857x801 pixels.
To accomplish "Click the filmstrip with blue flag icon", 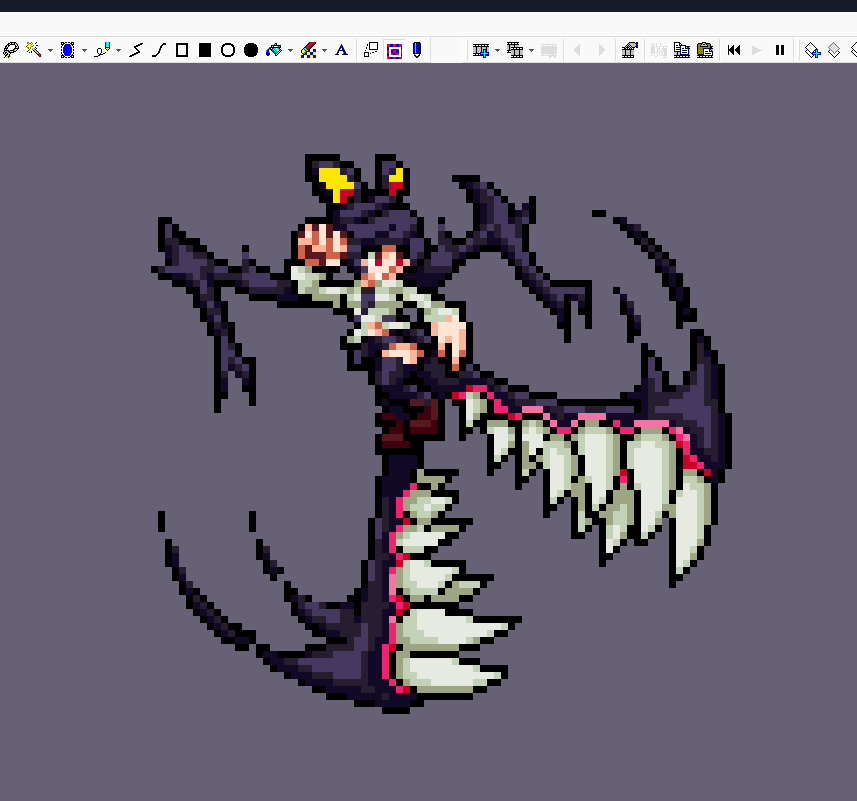I will click(630, 50).
